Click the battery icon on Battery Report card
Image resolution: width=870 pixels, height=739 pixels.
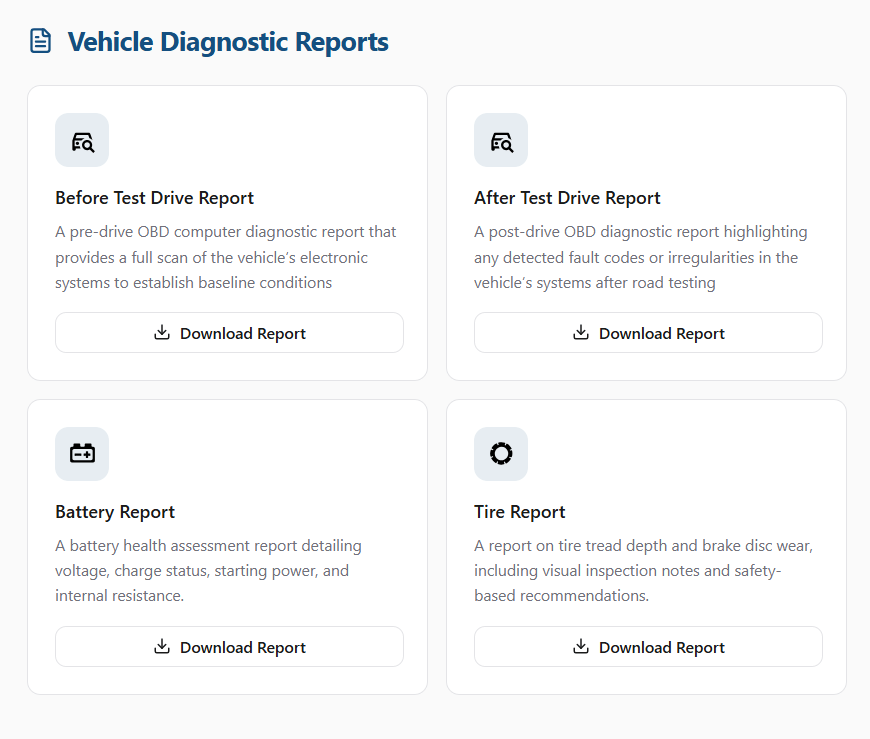(x=82, y=454)
